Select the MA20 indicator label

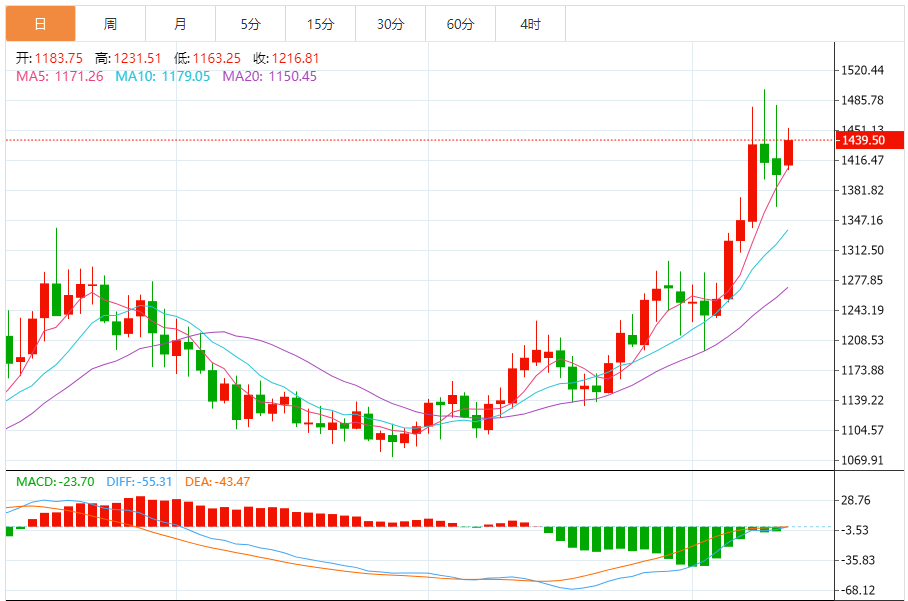(269, 76)
